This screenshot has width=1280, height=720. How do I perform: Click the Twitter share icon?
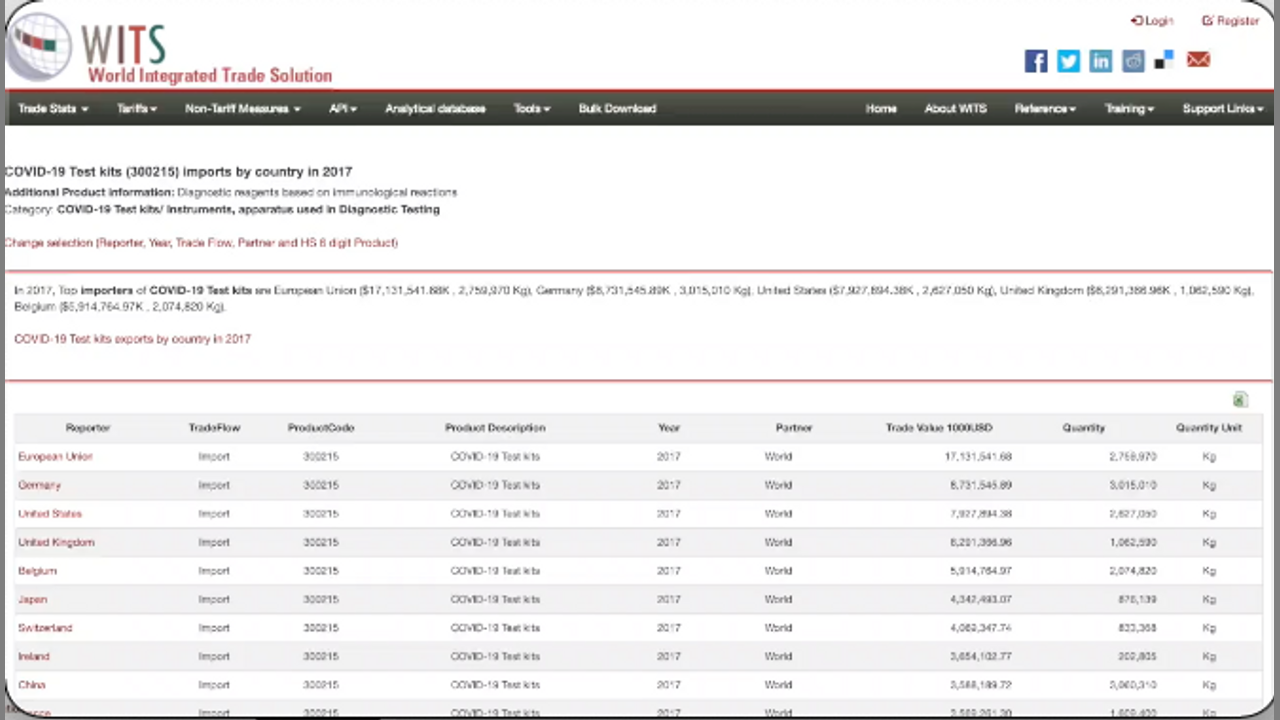(1068, 61)
